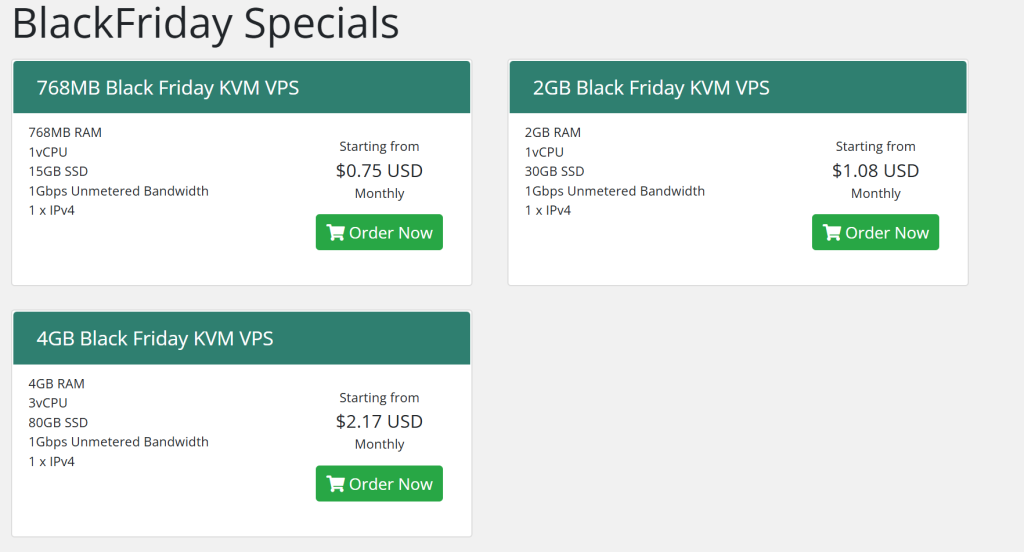Click the BlackFriday Specials page heading
1024x552 pixels.
coord(206,24)
